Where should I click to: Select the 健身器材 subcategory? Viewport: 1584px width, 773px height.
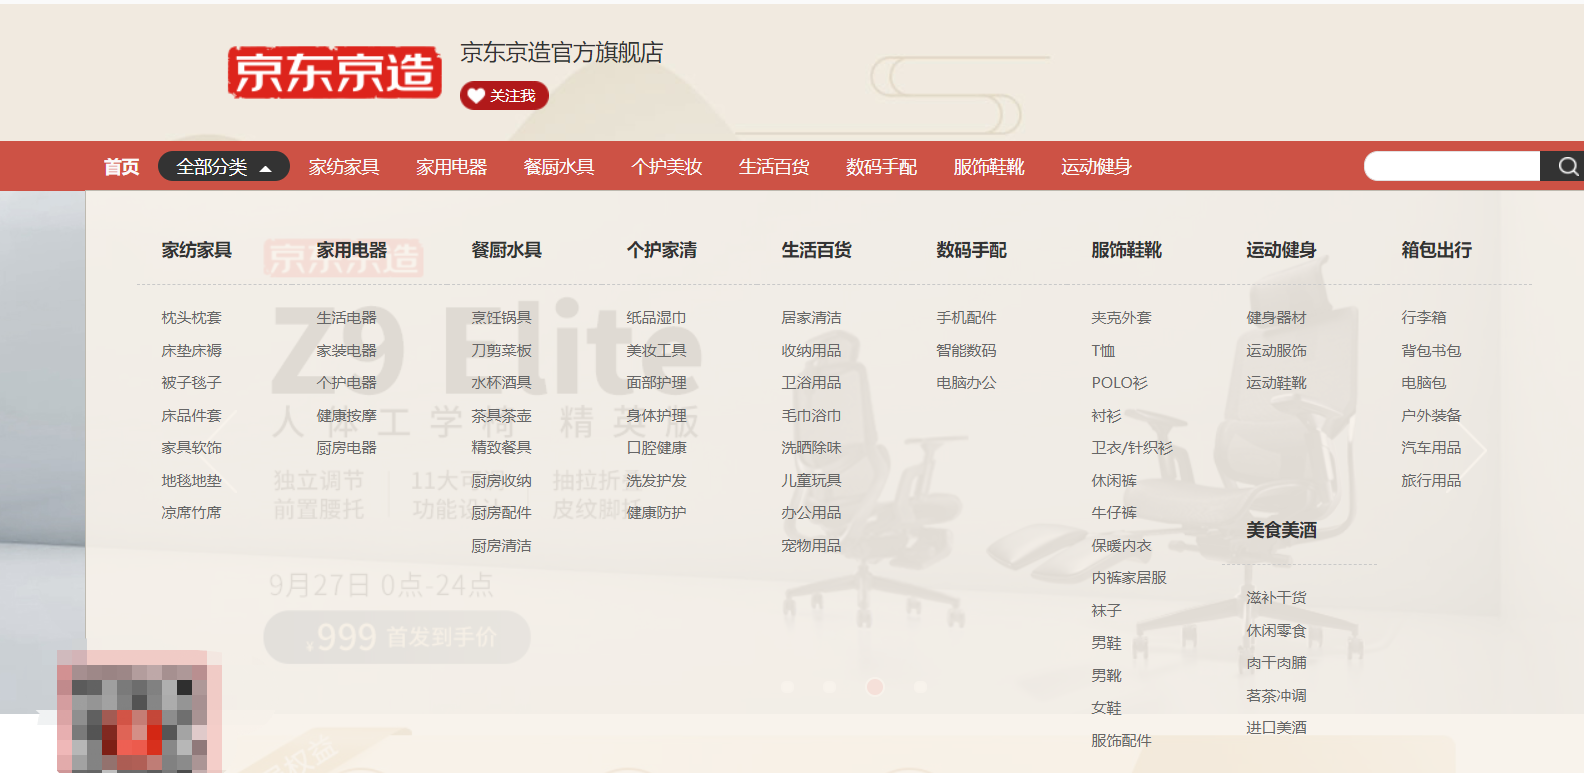click(x=1277, y=318)
